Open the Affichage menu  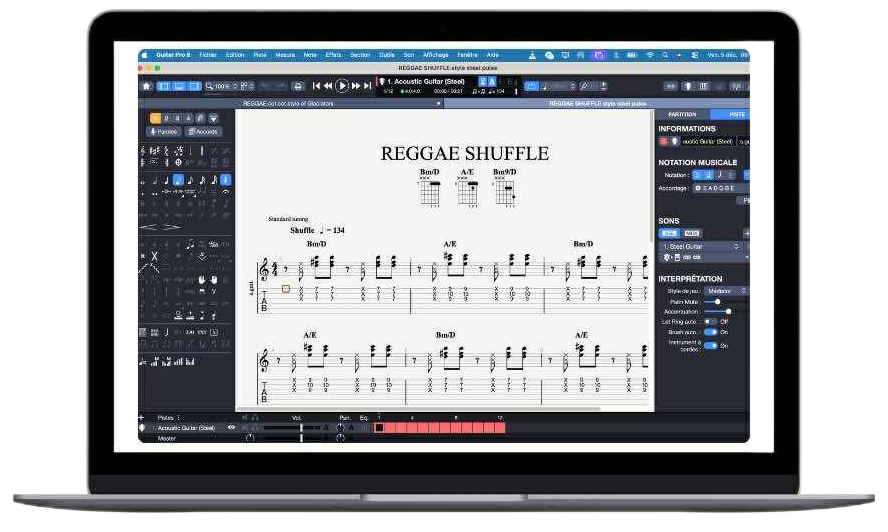[436, 55]
